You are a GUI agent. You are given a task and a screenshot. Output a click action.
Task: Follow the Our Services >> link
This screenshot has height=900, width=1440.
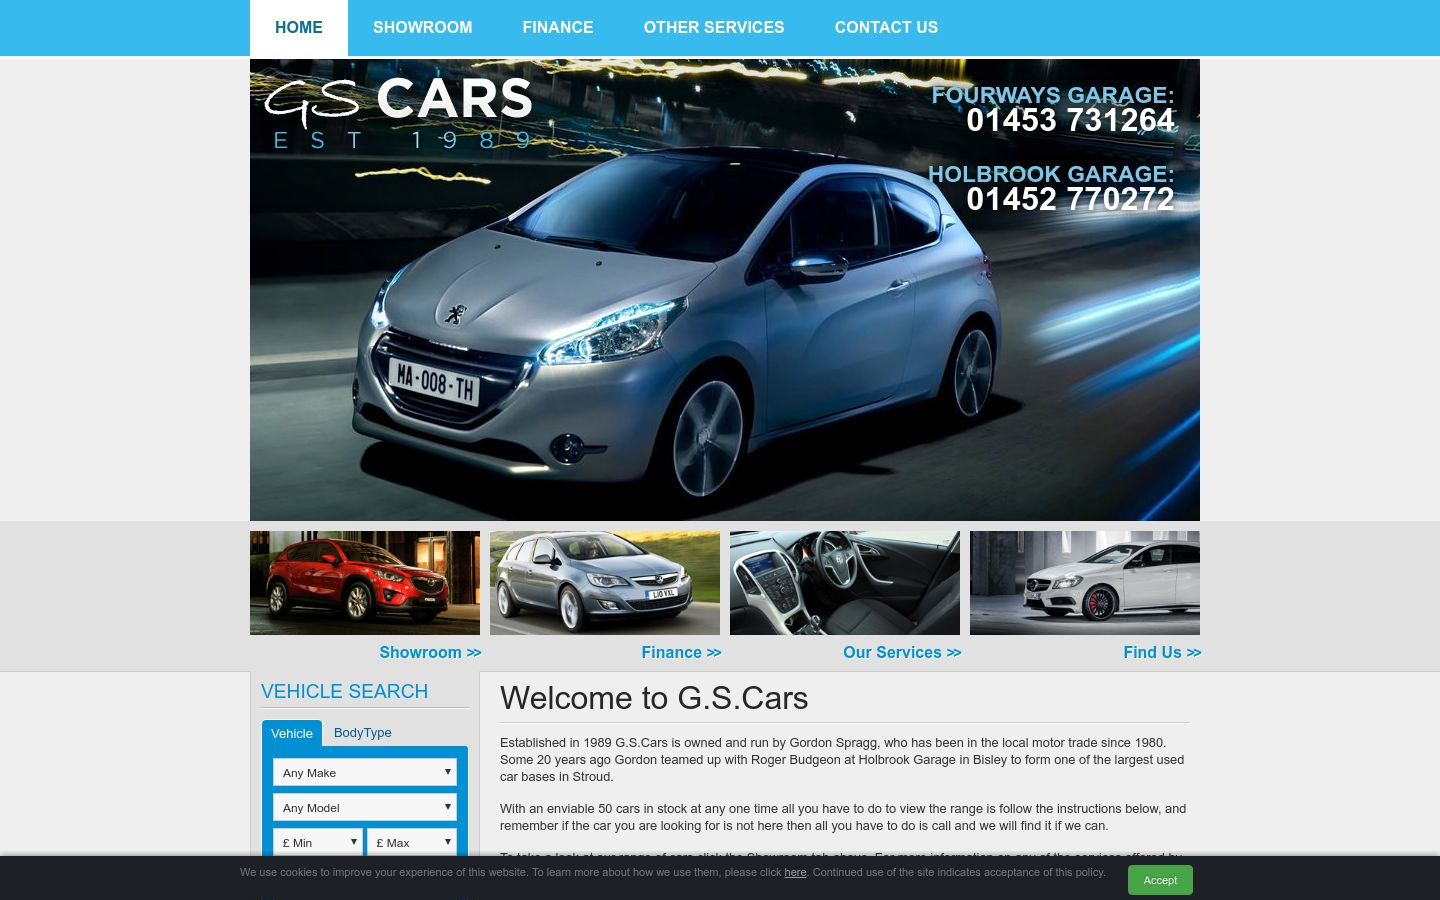click(902, 652)
